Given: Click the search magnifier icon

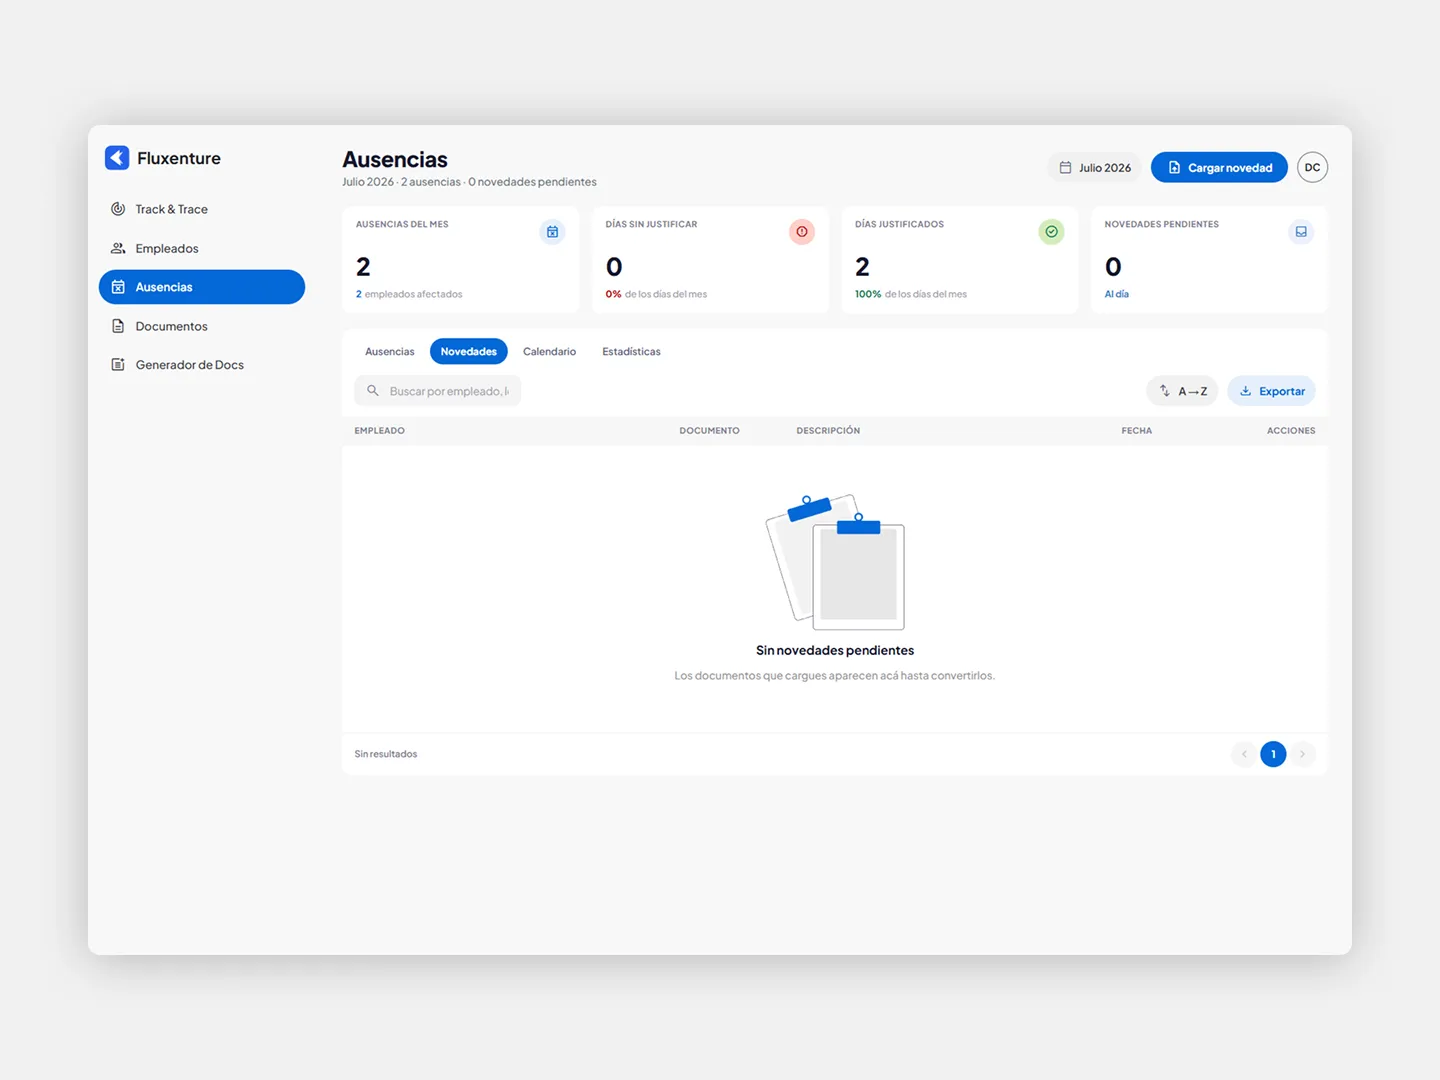Looking at the screenshot, I should tap(373, 391).
